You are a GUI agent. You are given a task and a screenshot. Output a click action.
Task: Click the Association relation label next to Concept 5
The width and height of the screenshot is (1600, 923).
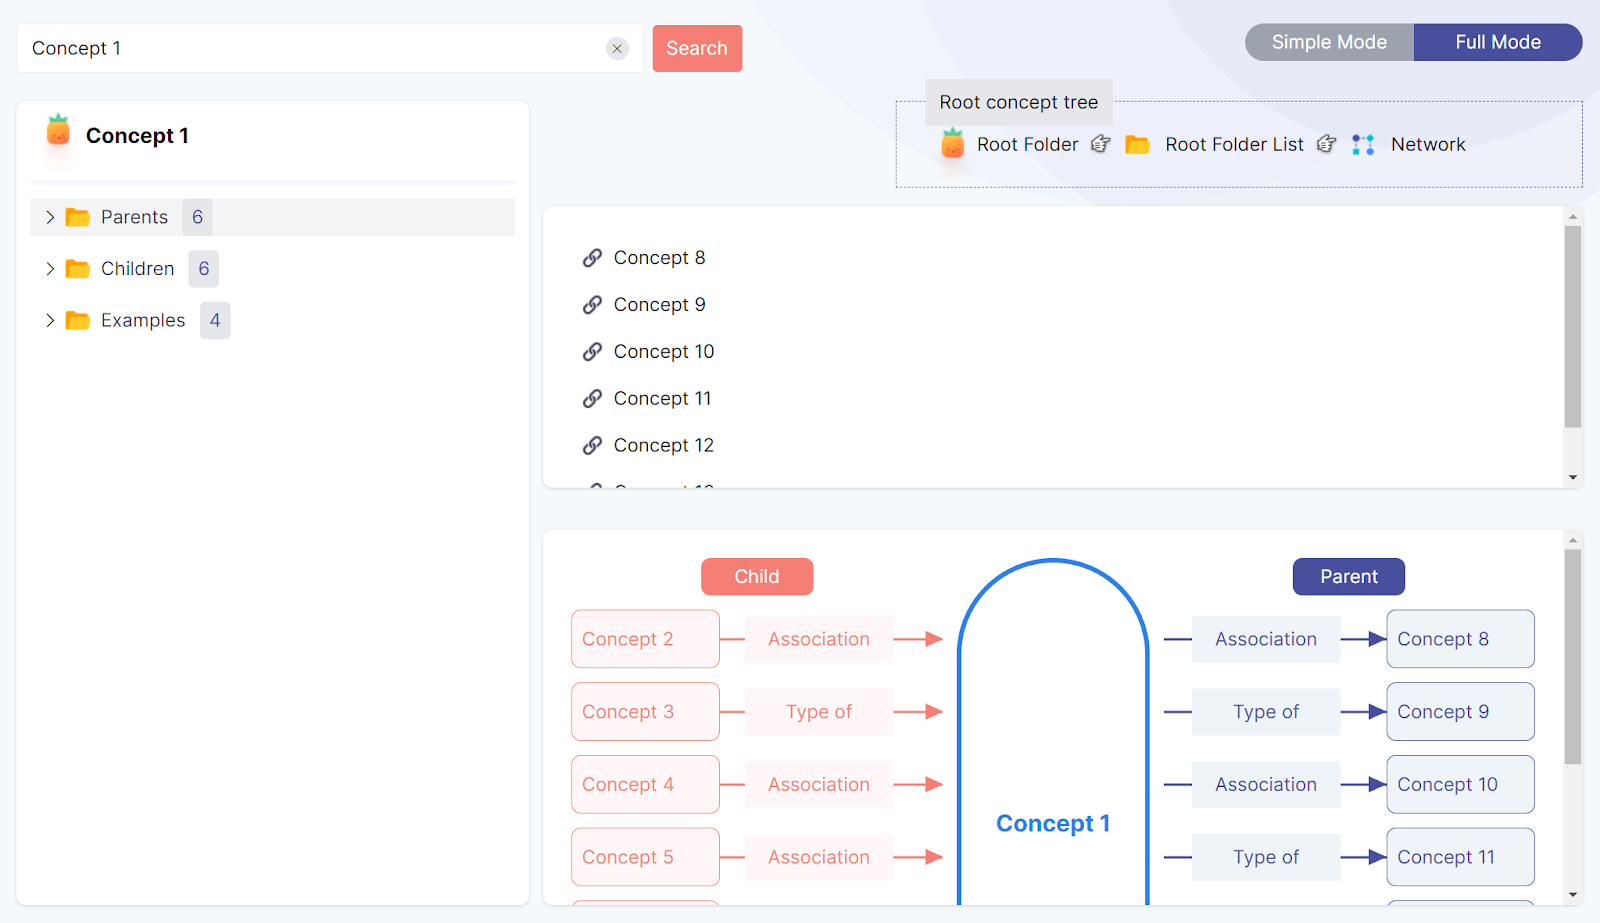[x=819, y=857]
